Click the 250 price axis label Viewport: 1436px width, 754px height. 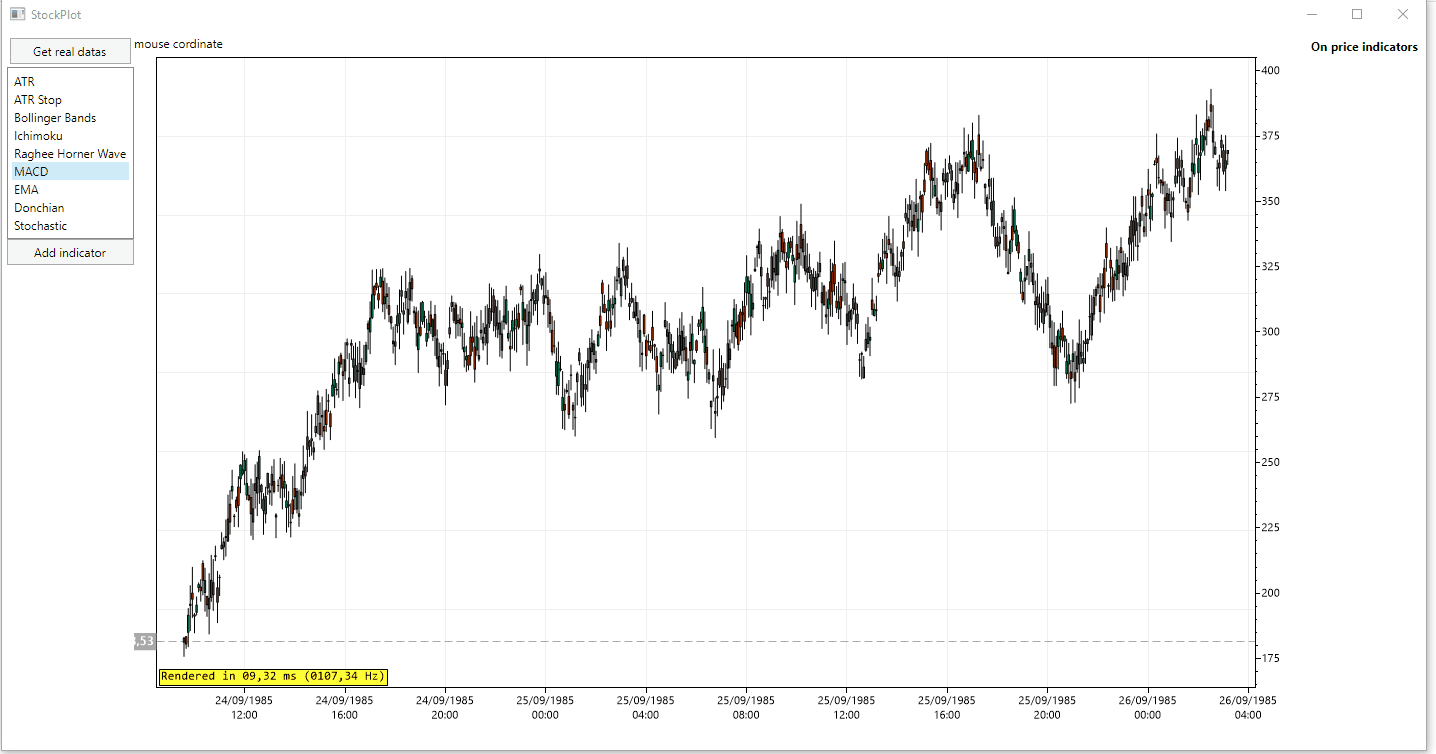[1271, 462]
